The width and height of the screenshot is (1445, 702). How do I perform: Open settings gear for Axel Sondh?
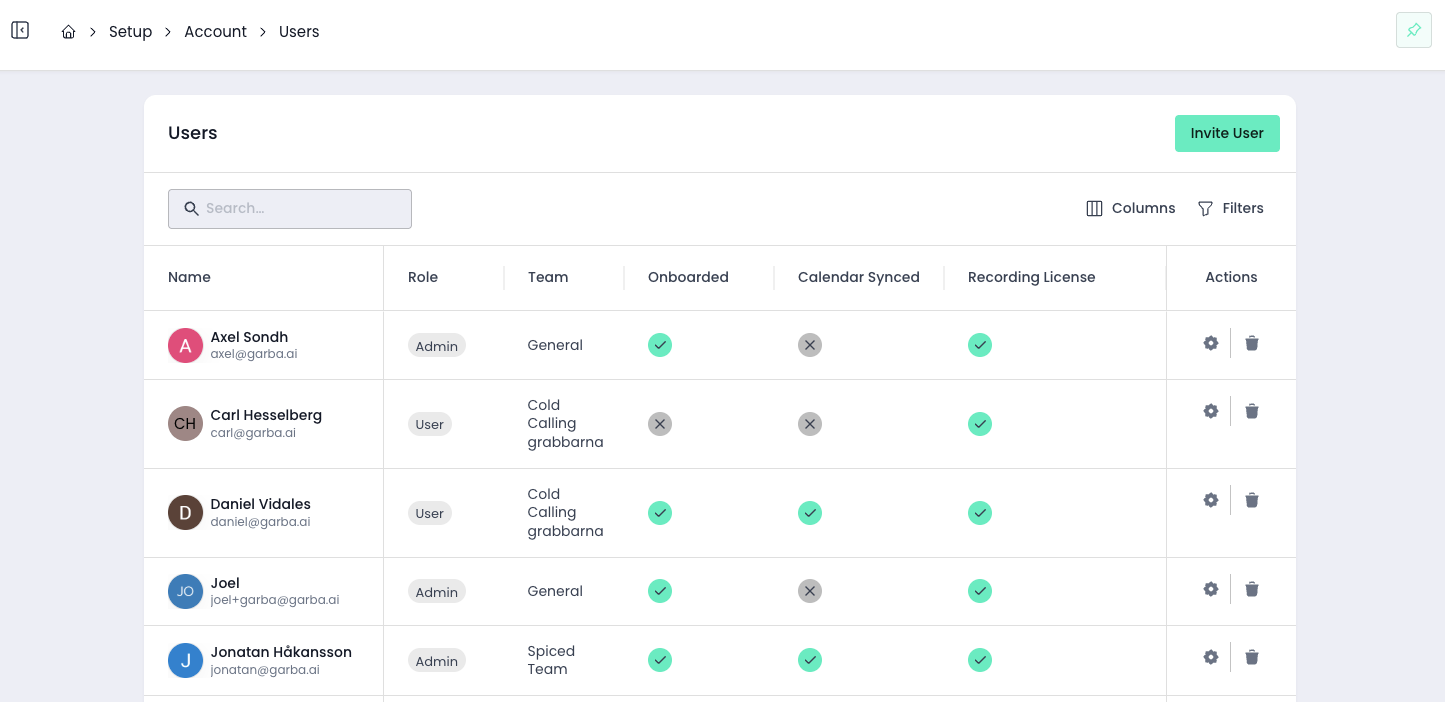coord(1210,343)
